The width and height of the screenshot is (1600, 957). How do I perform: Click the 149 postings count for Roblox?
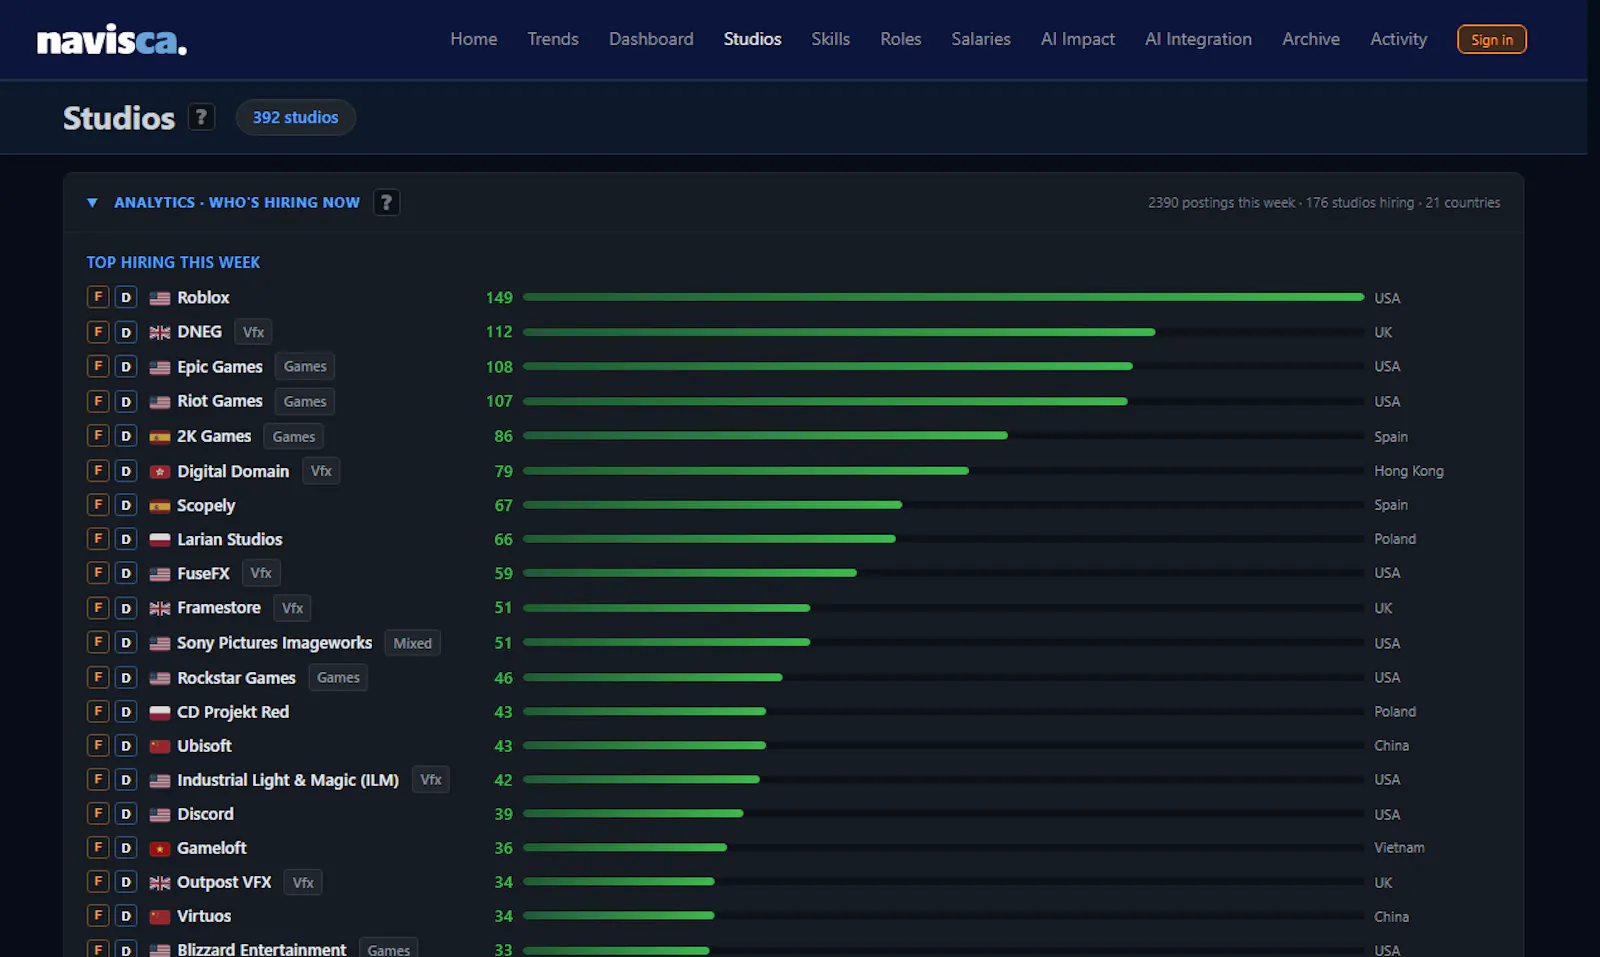coord(499,297)
